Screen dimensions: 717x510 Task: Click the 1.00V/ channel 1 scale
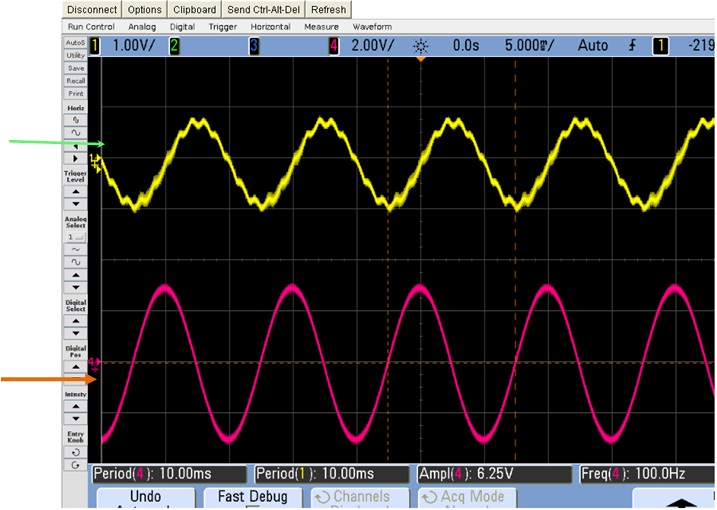pos(134,46)
